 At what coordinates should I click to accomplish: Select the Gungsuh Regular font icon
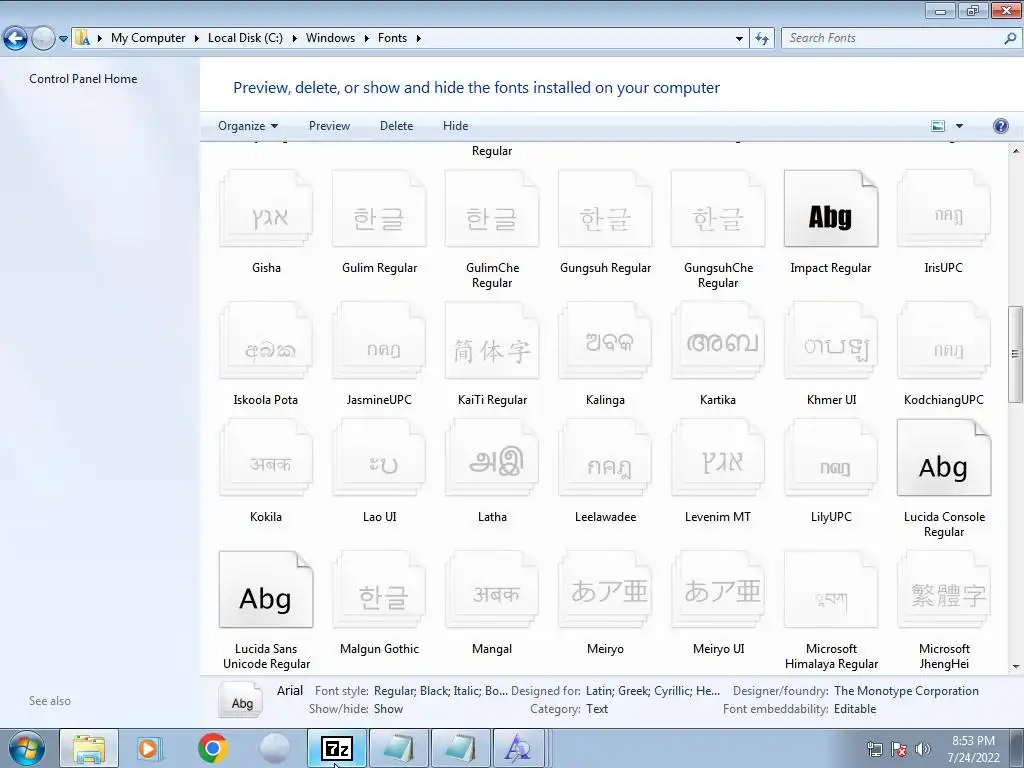pos(605,208)
